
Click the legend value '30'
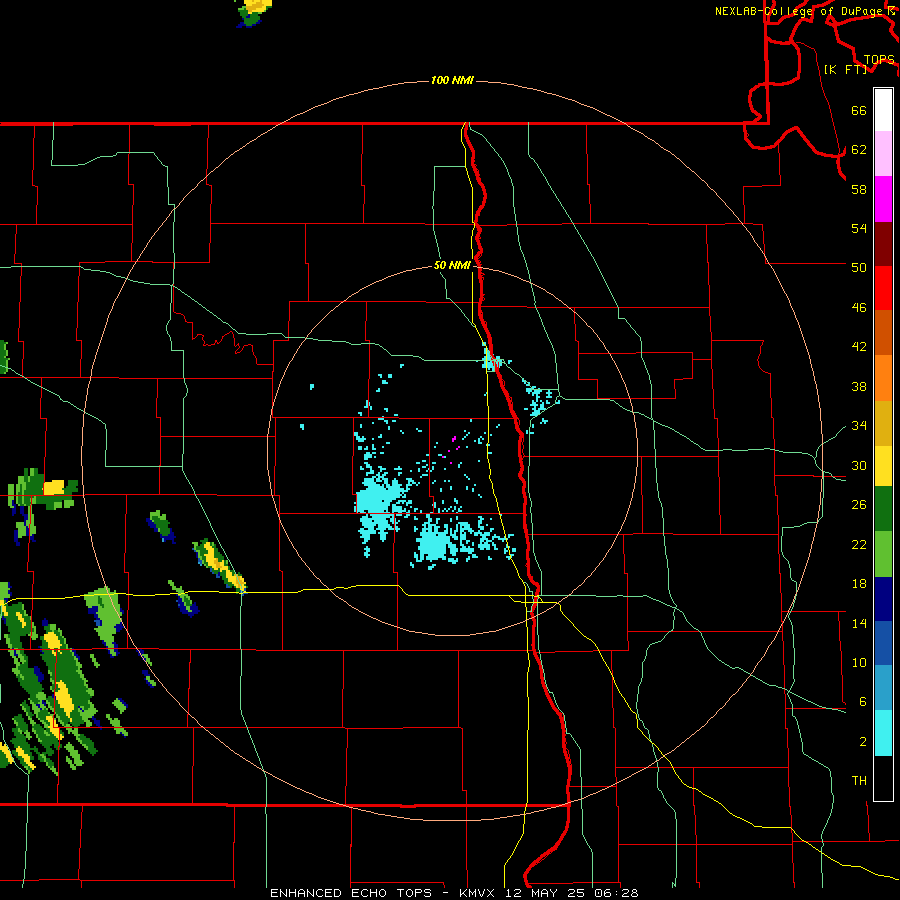click(859, 465)
